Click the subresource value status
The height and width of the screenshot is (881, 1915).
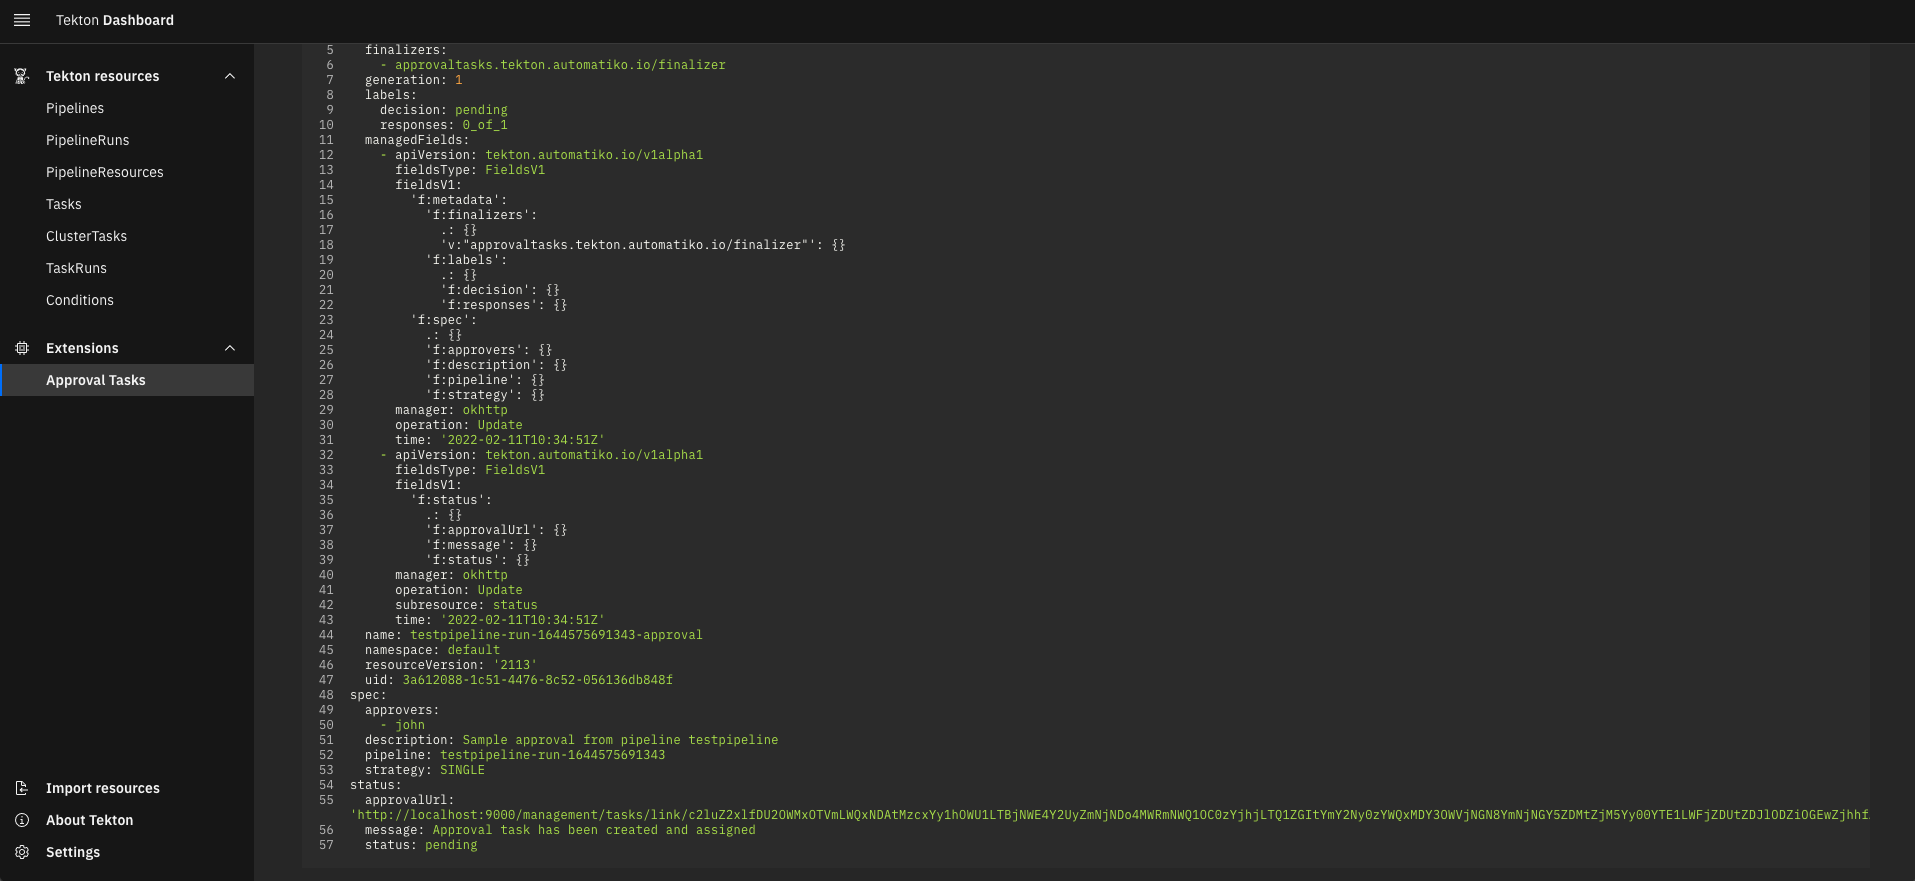click(515, 605)
